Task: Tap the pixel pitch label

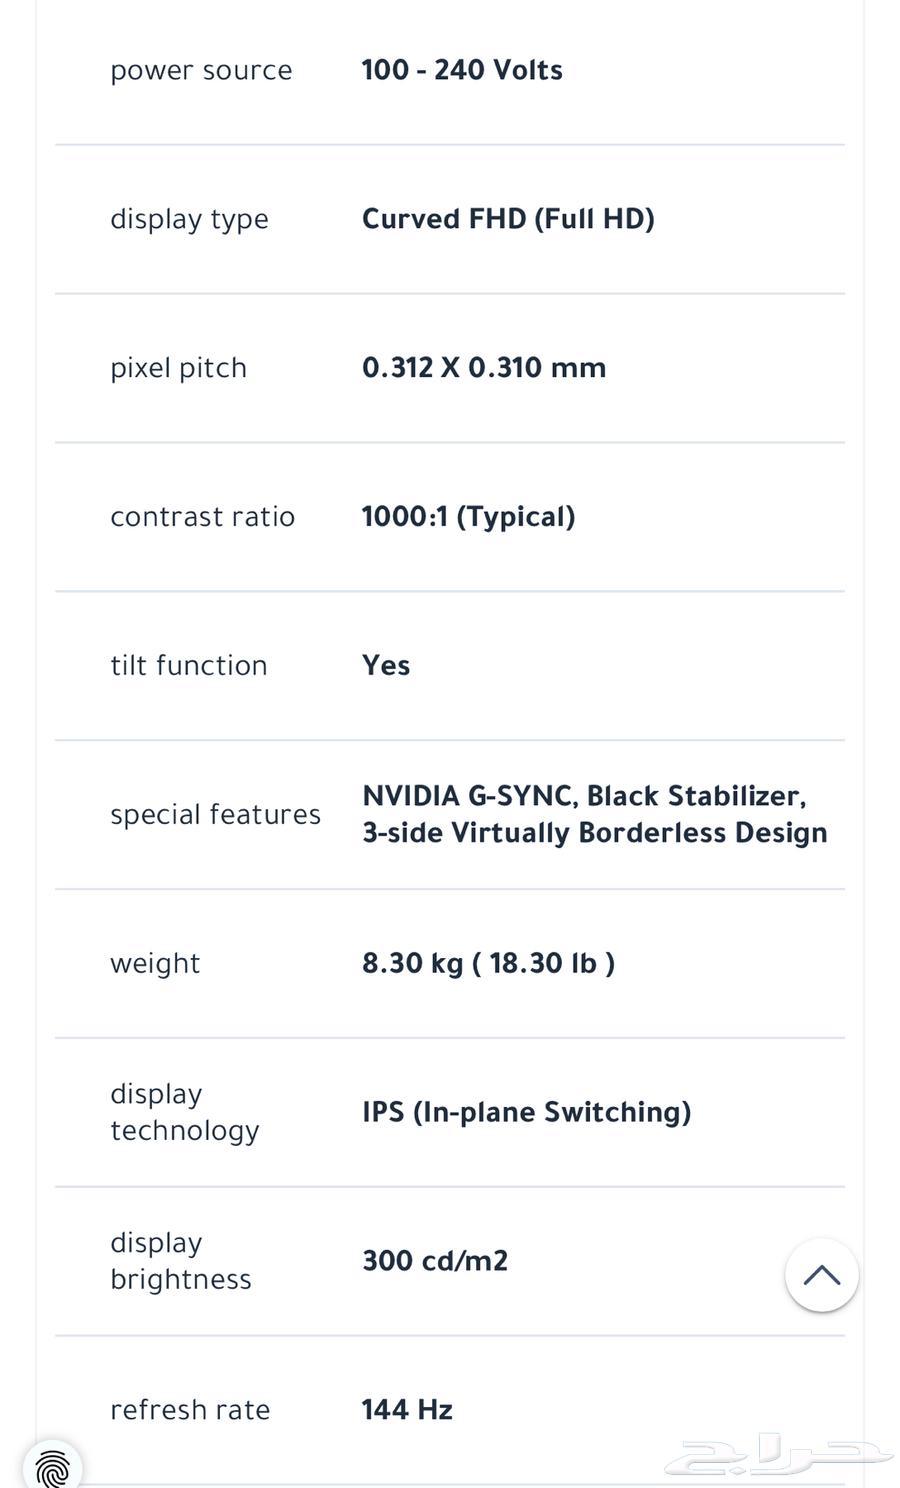Action: coord(178,369)
